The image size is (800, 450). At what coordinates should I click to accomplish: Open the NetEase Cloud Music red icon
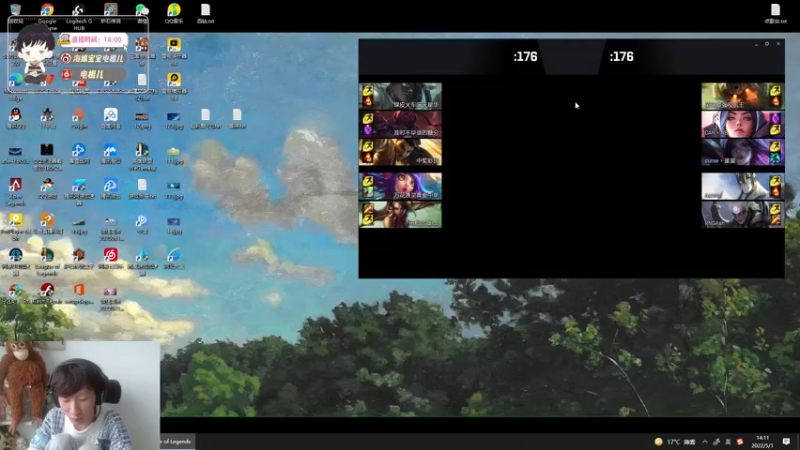click(x=110, y=255)
